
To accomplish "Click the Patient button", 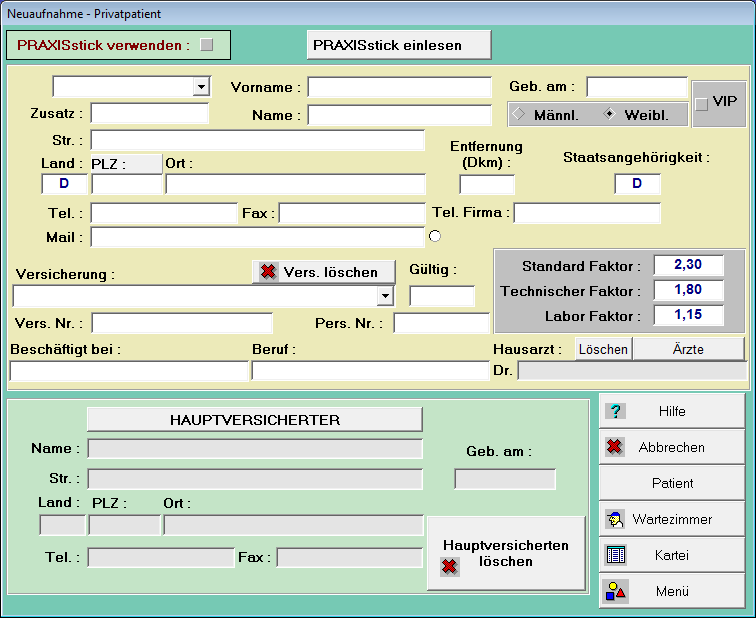I will click(672, 483).
